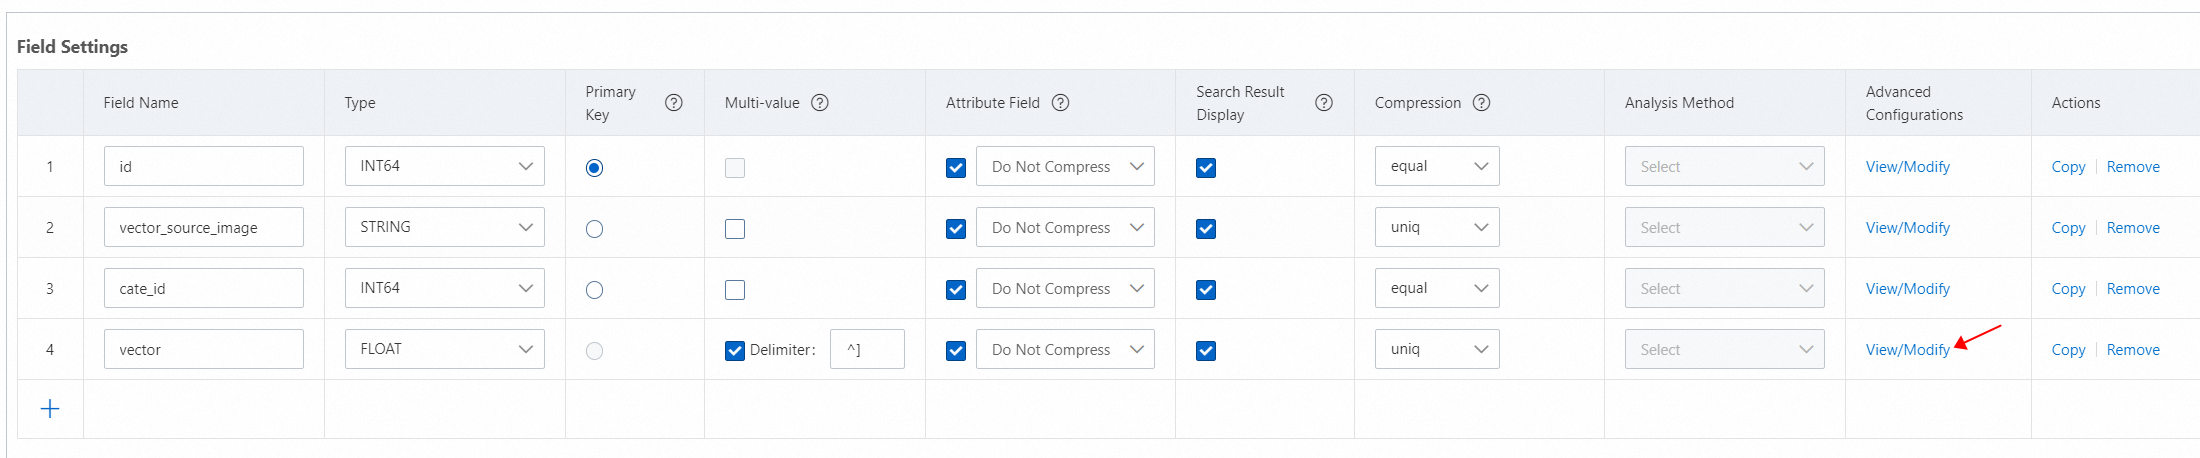
Task: Click the Multi-value help icon
Action: tap(820, 103)
